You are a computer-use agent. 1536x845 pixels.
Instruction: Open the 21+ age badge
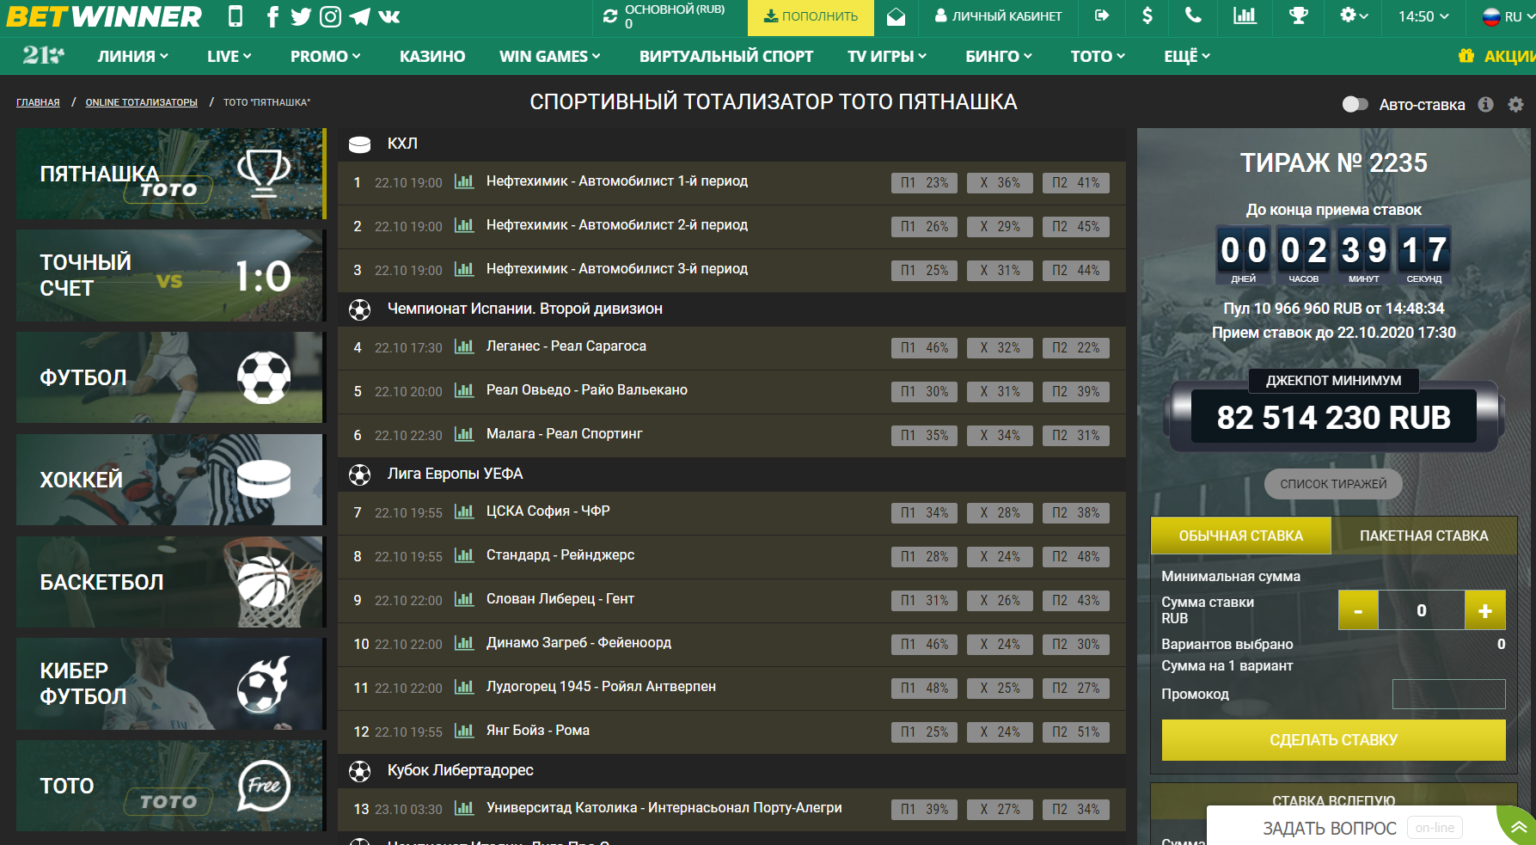(43, 56)
